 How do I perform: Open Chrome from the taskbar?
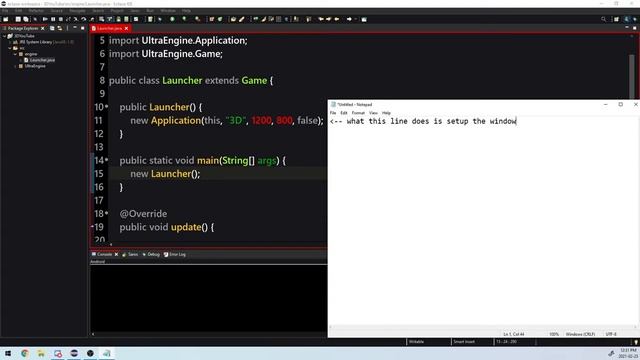(25, 353)
